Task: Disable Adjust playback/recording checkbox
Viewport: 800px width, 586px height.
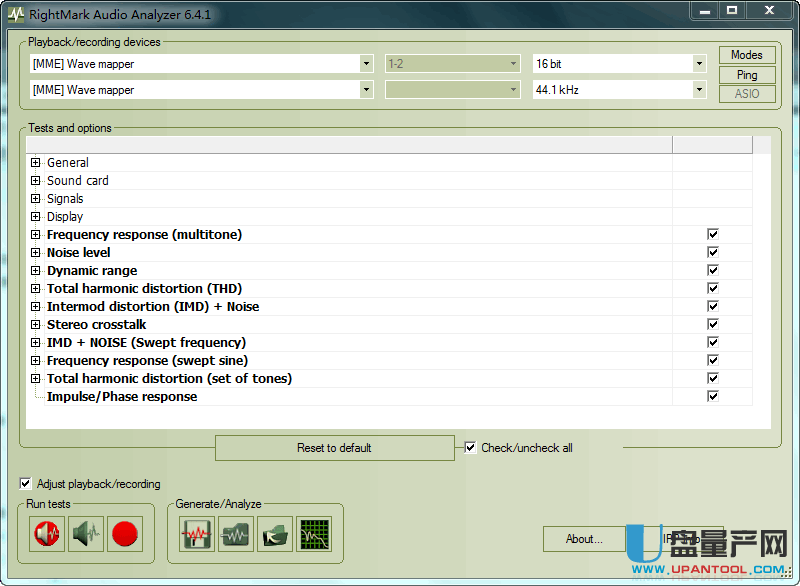Action: tap(26, 484)
